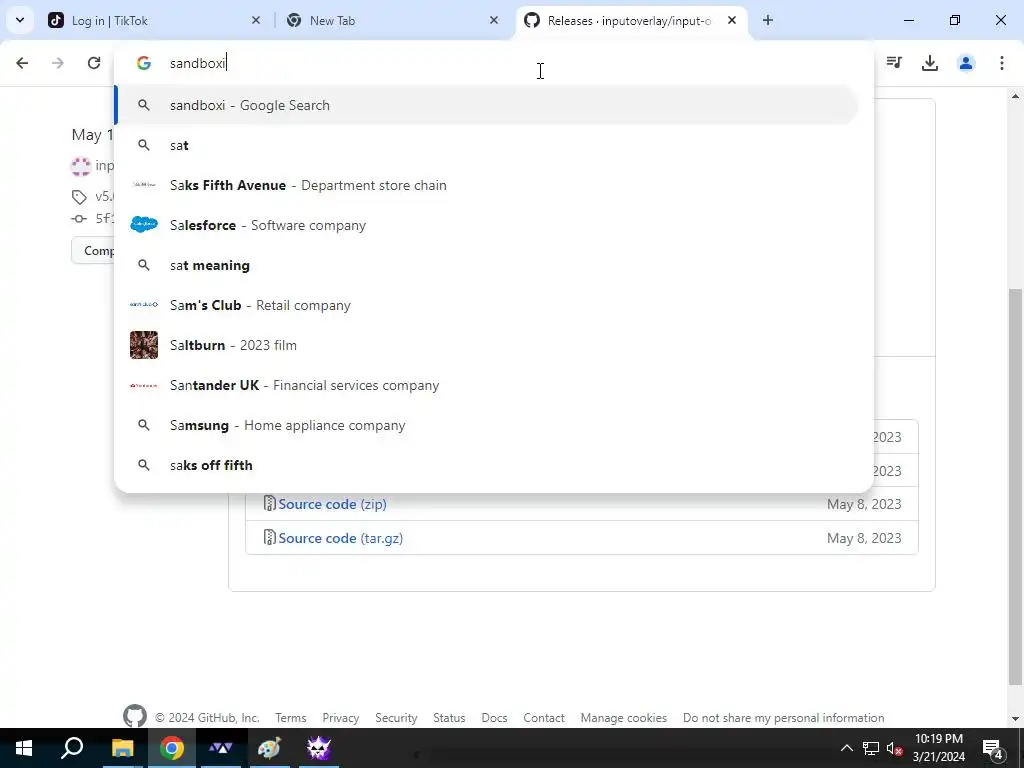This screenshot has height=768, width=1024.
Task: Select the Releases inputoverlay GitHub tab
Action: (632, 21)
